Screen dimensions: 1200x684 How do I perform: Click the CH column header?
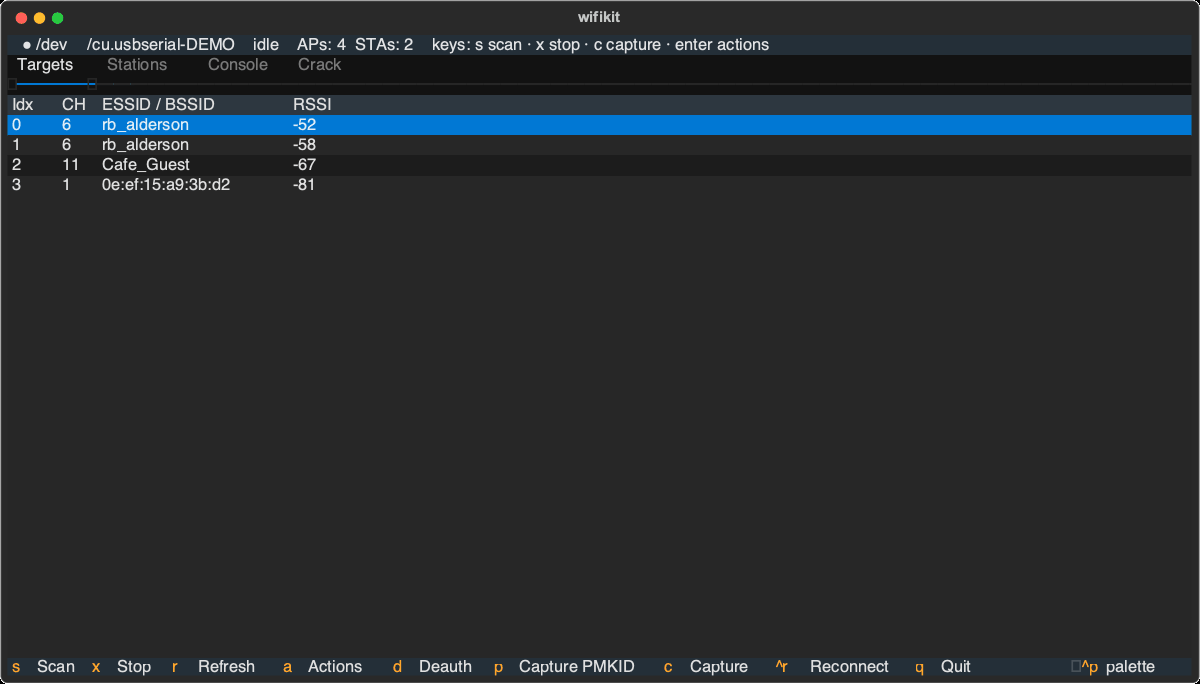[x=74, y=104]
